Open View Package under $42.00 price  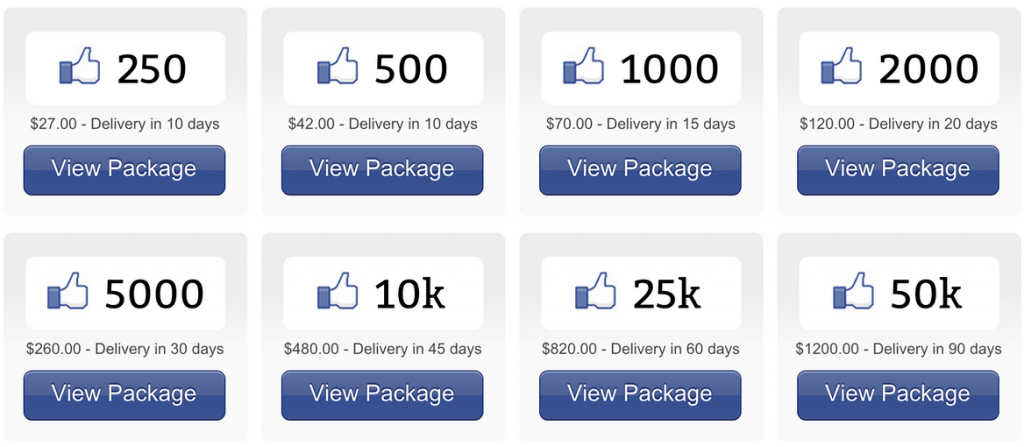[x=382, y=170]
